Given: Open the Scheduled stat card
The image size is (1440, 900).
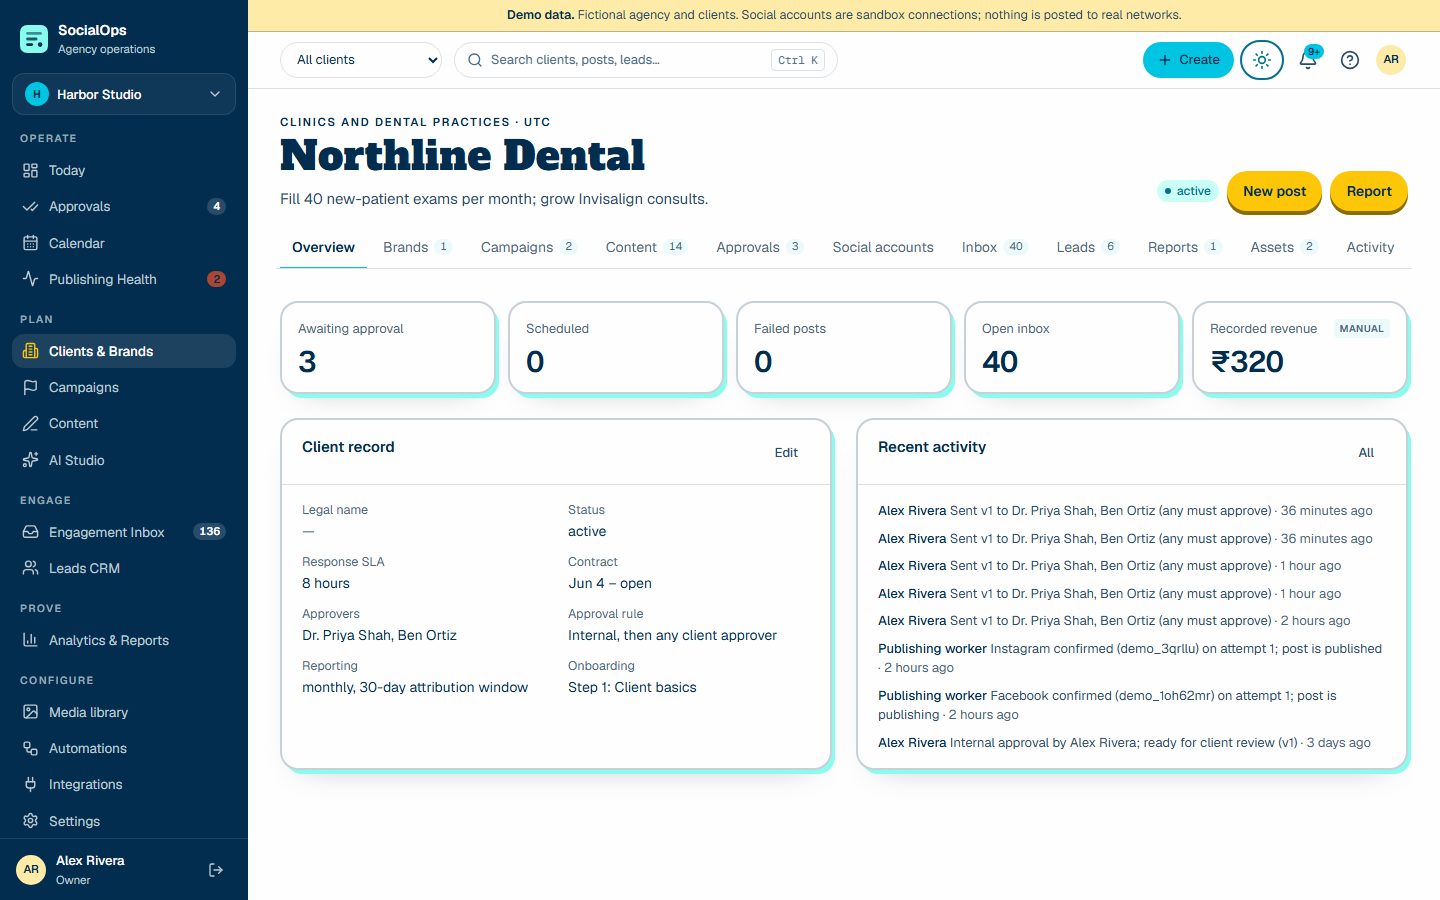Looking at the screenshot, I should point(616,347).
